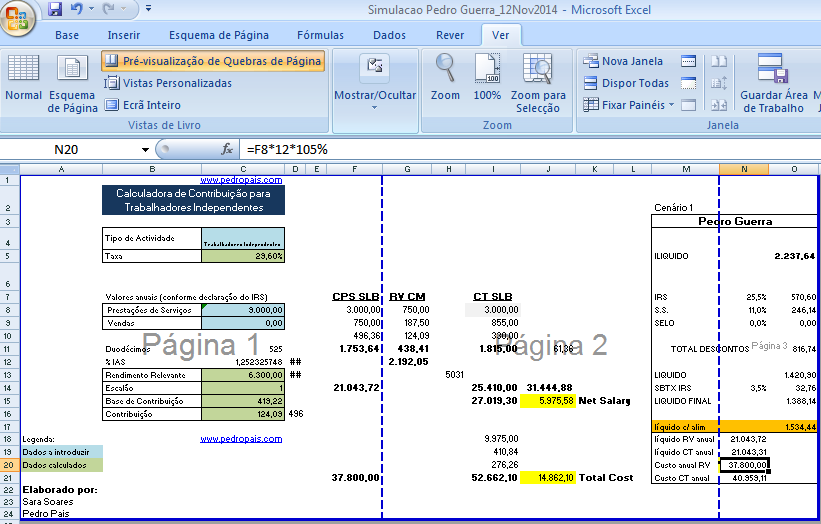Click the formula bar with =F8*12*105%
This screenshot has width=821, height=524.
coord(530,150)
